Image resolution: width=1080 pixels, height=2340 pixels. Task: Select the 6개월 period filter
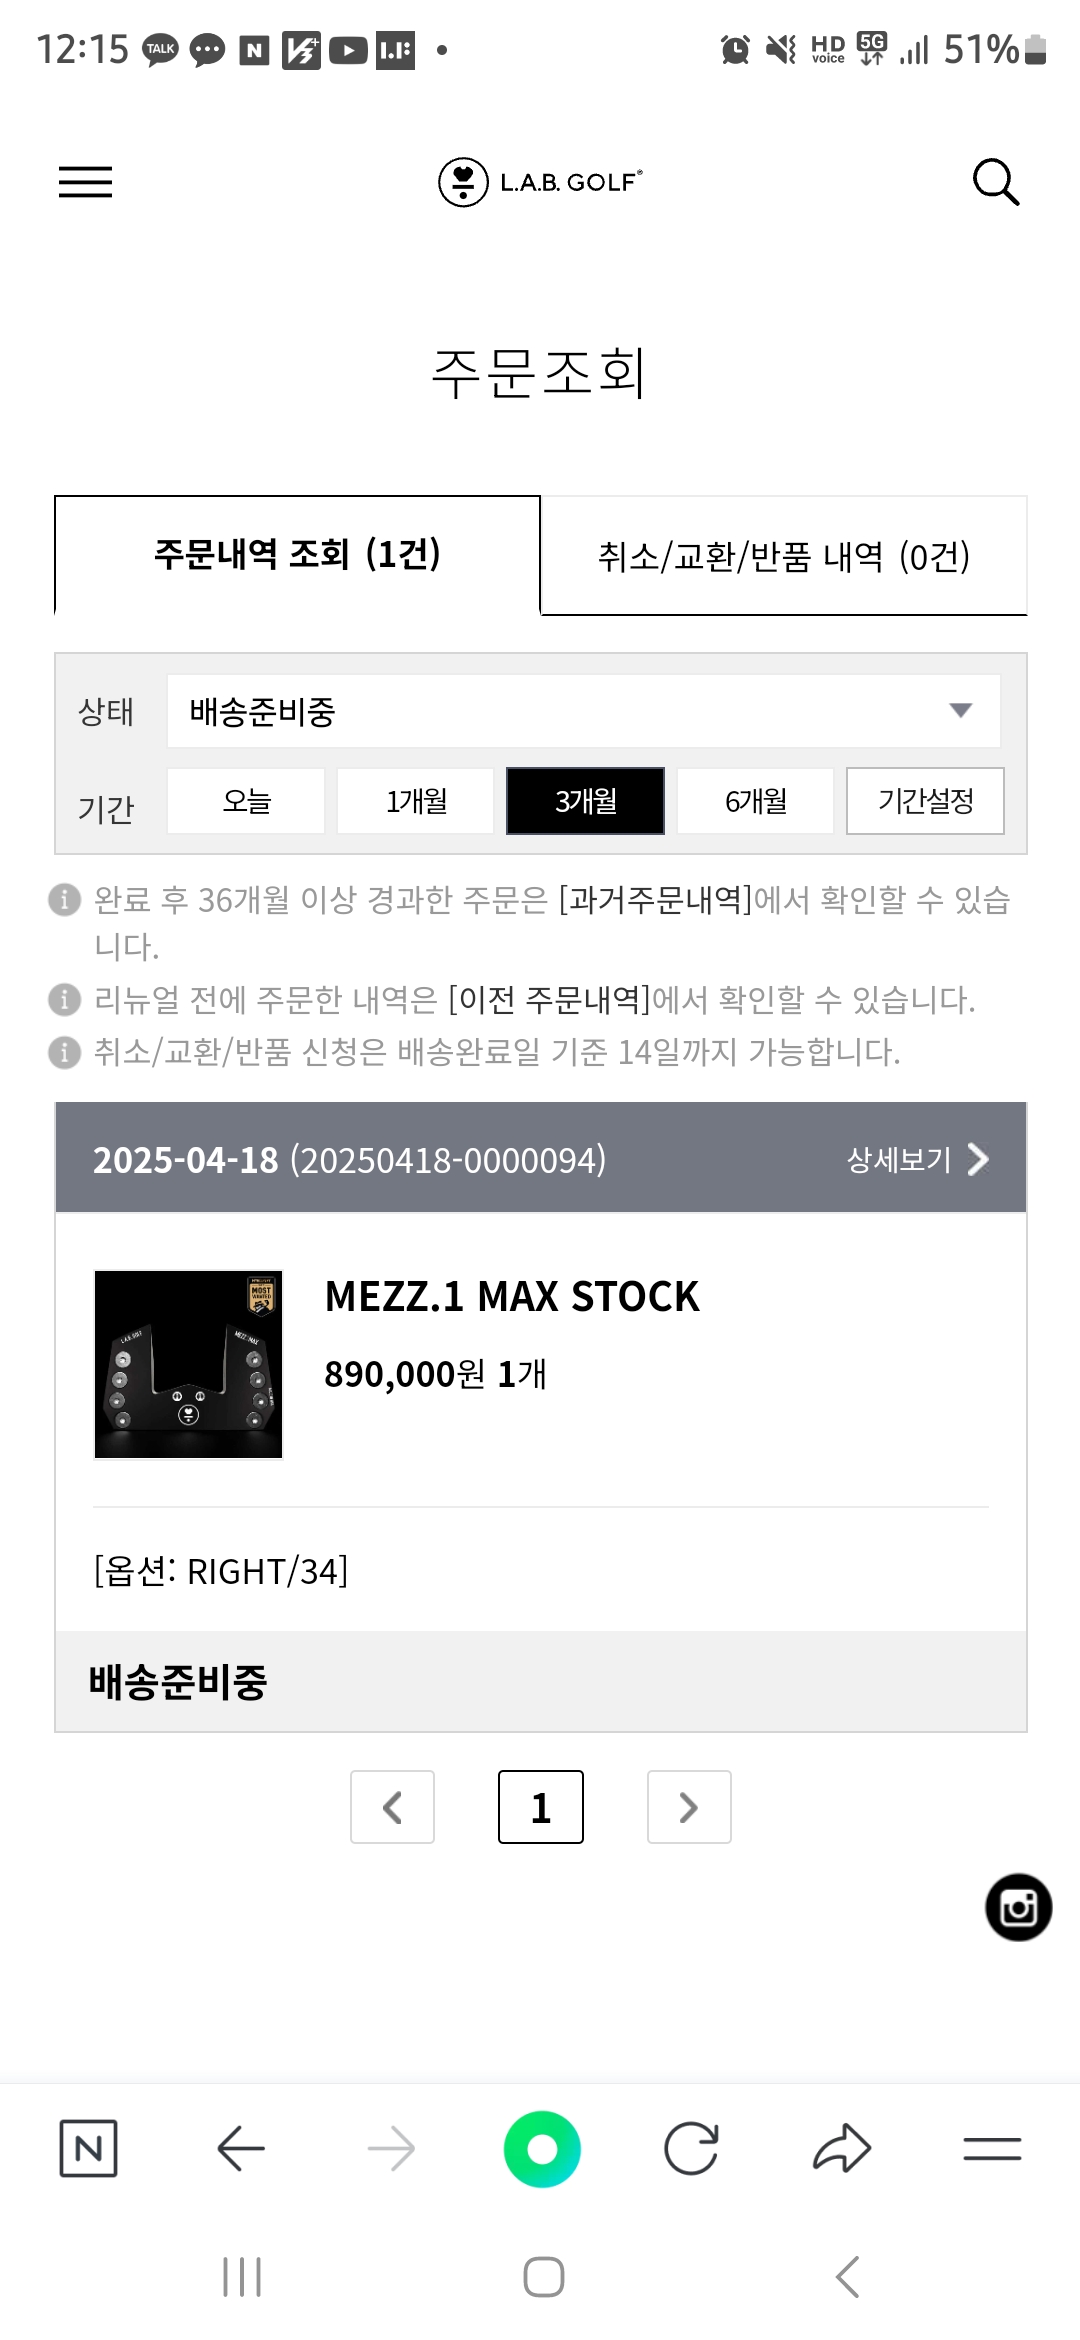click(755, 801)
